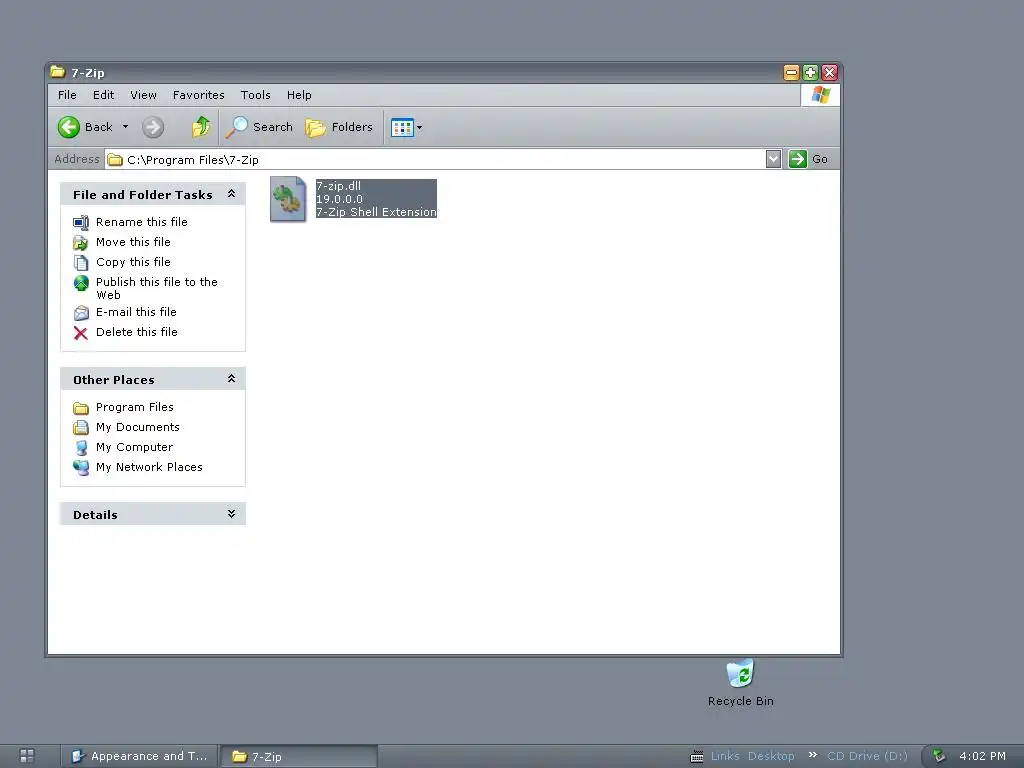Click the Links toolbar on taskbar
Image resolution: width=1024 pixels, height=768 pixels.
(725, 756)
